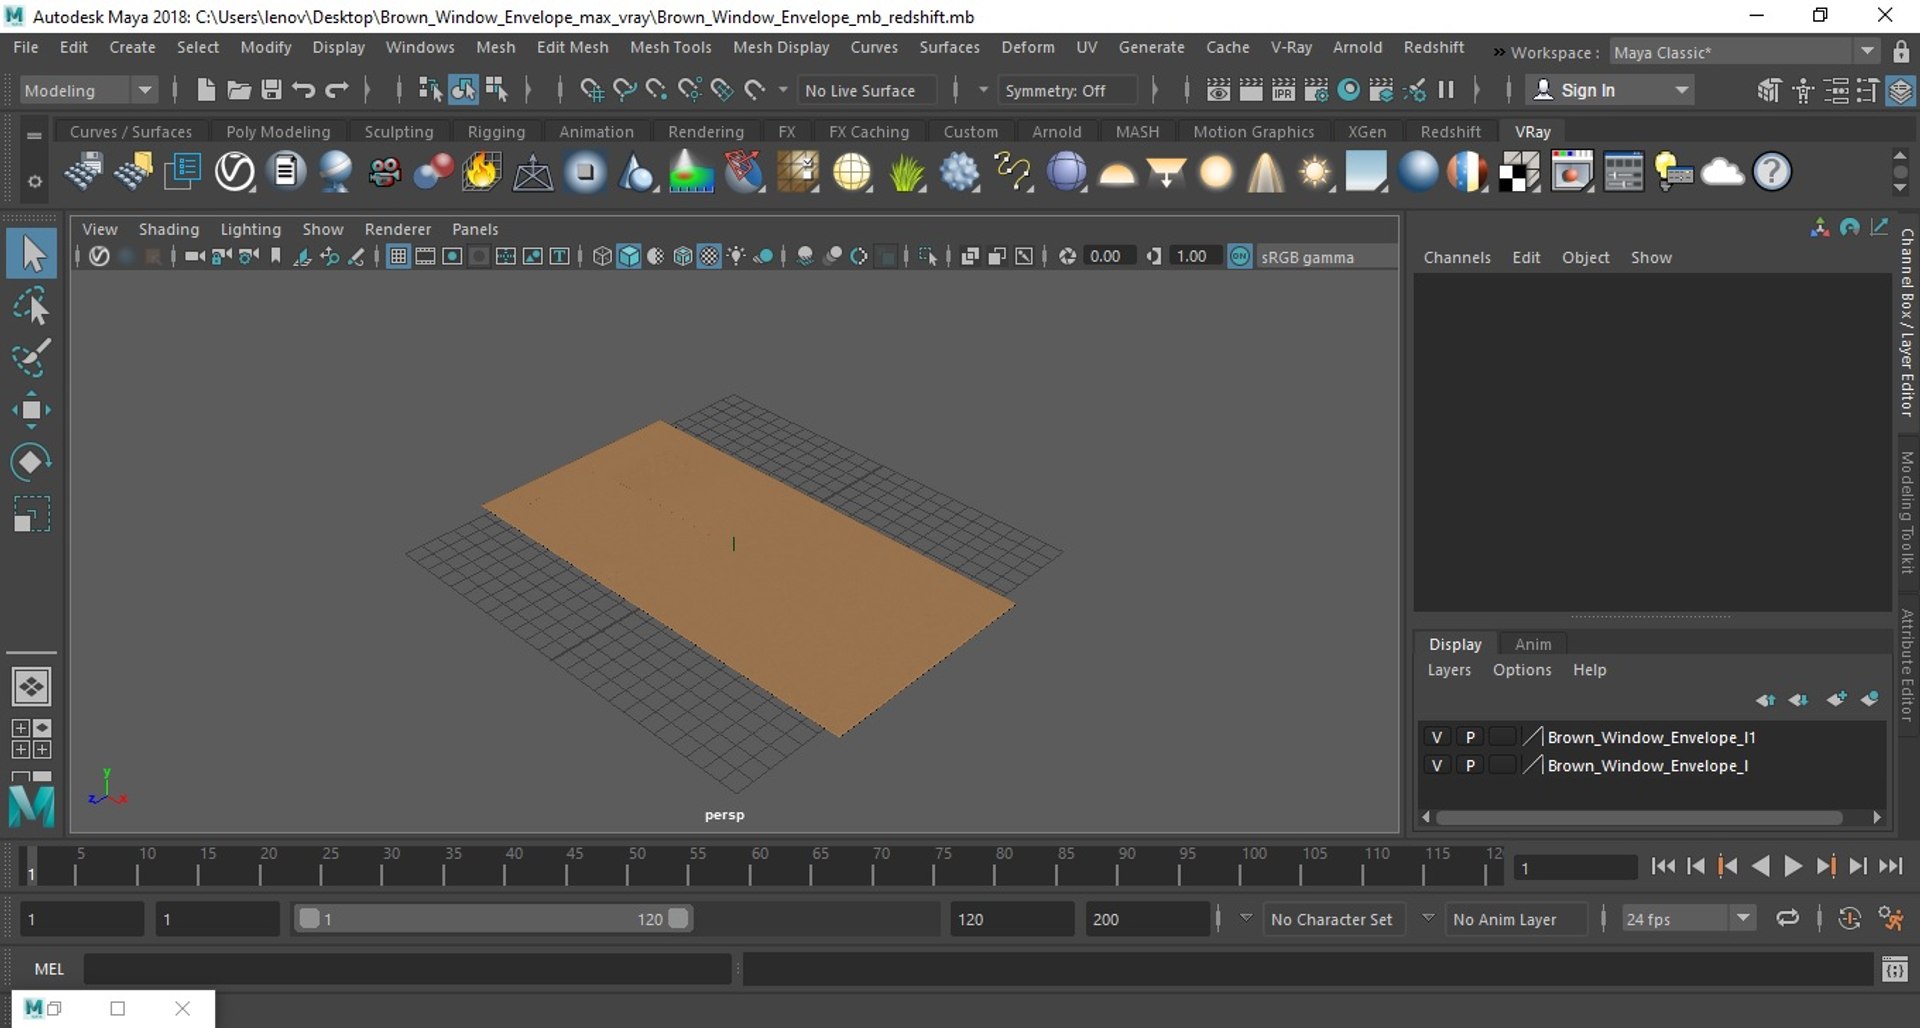Image resolution: width=1920 pixels, height=1028 pixels.
Task: Click the Save Scene icon
Action: pyautogui.click(x=270, y=90)
